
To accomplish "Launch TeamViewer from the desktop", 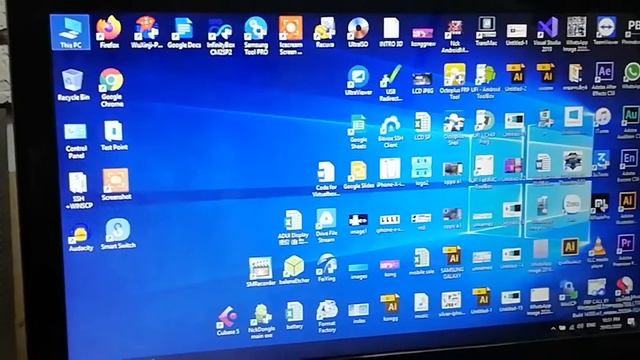I will (606, 30).
